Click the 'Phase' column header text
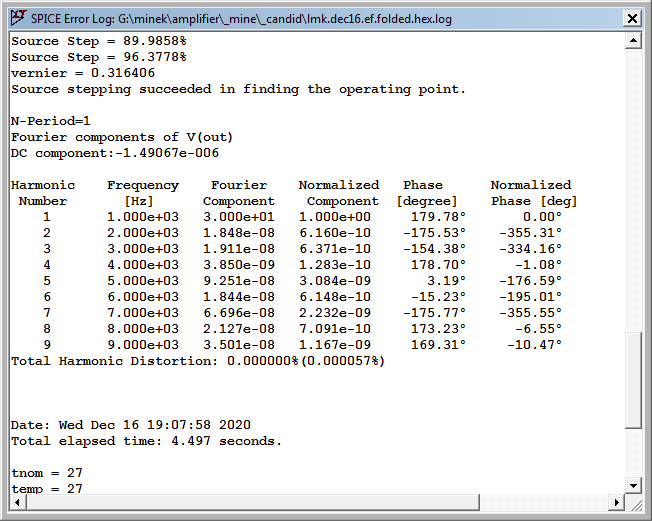 point(423,185)
